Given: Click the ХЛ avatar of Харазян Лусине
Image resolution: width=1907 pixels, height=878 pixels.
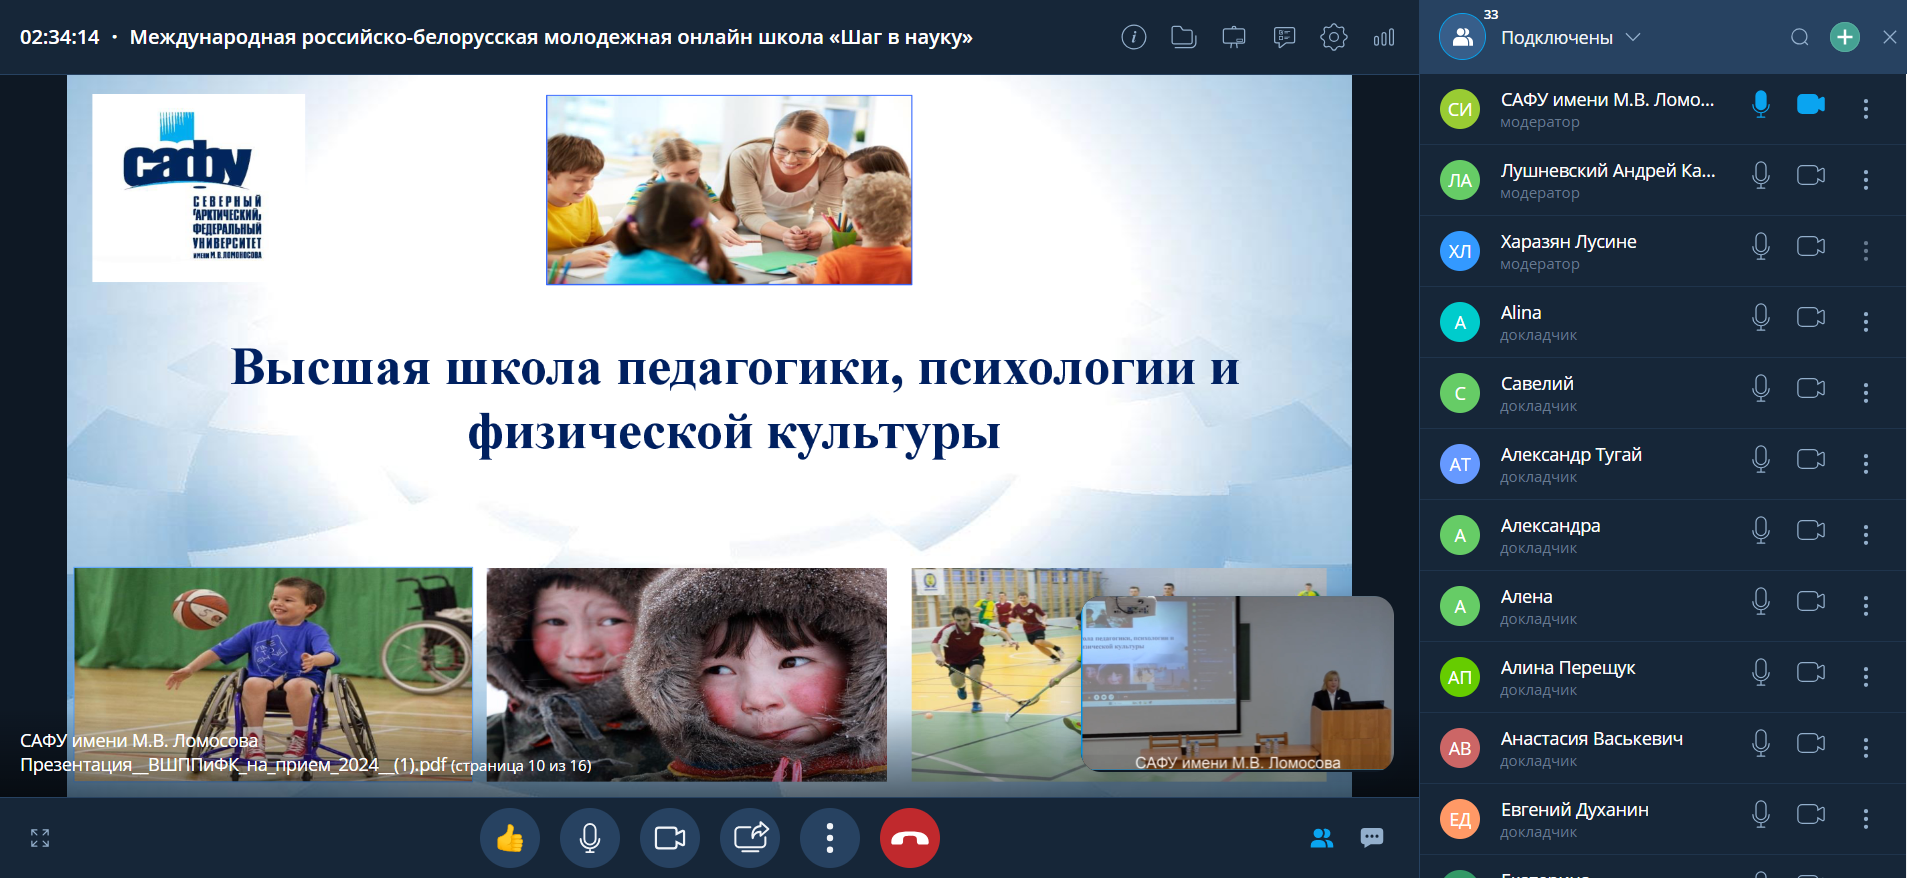Looking at the screenshot, I should click(1460, 251).
